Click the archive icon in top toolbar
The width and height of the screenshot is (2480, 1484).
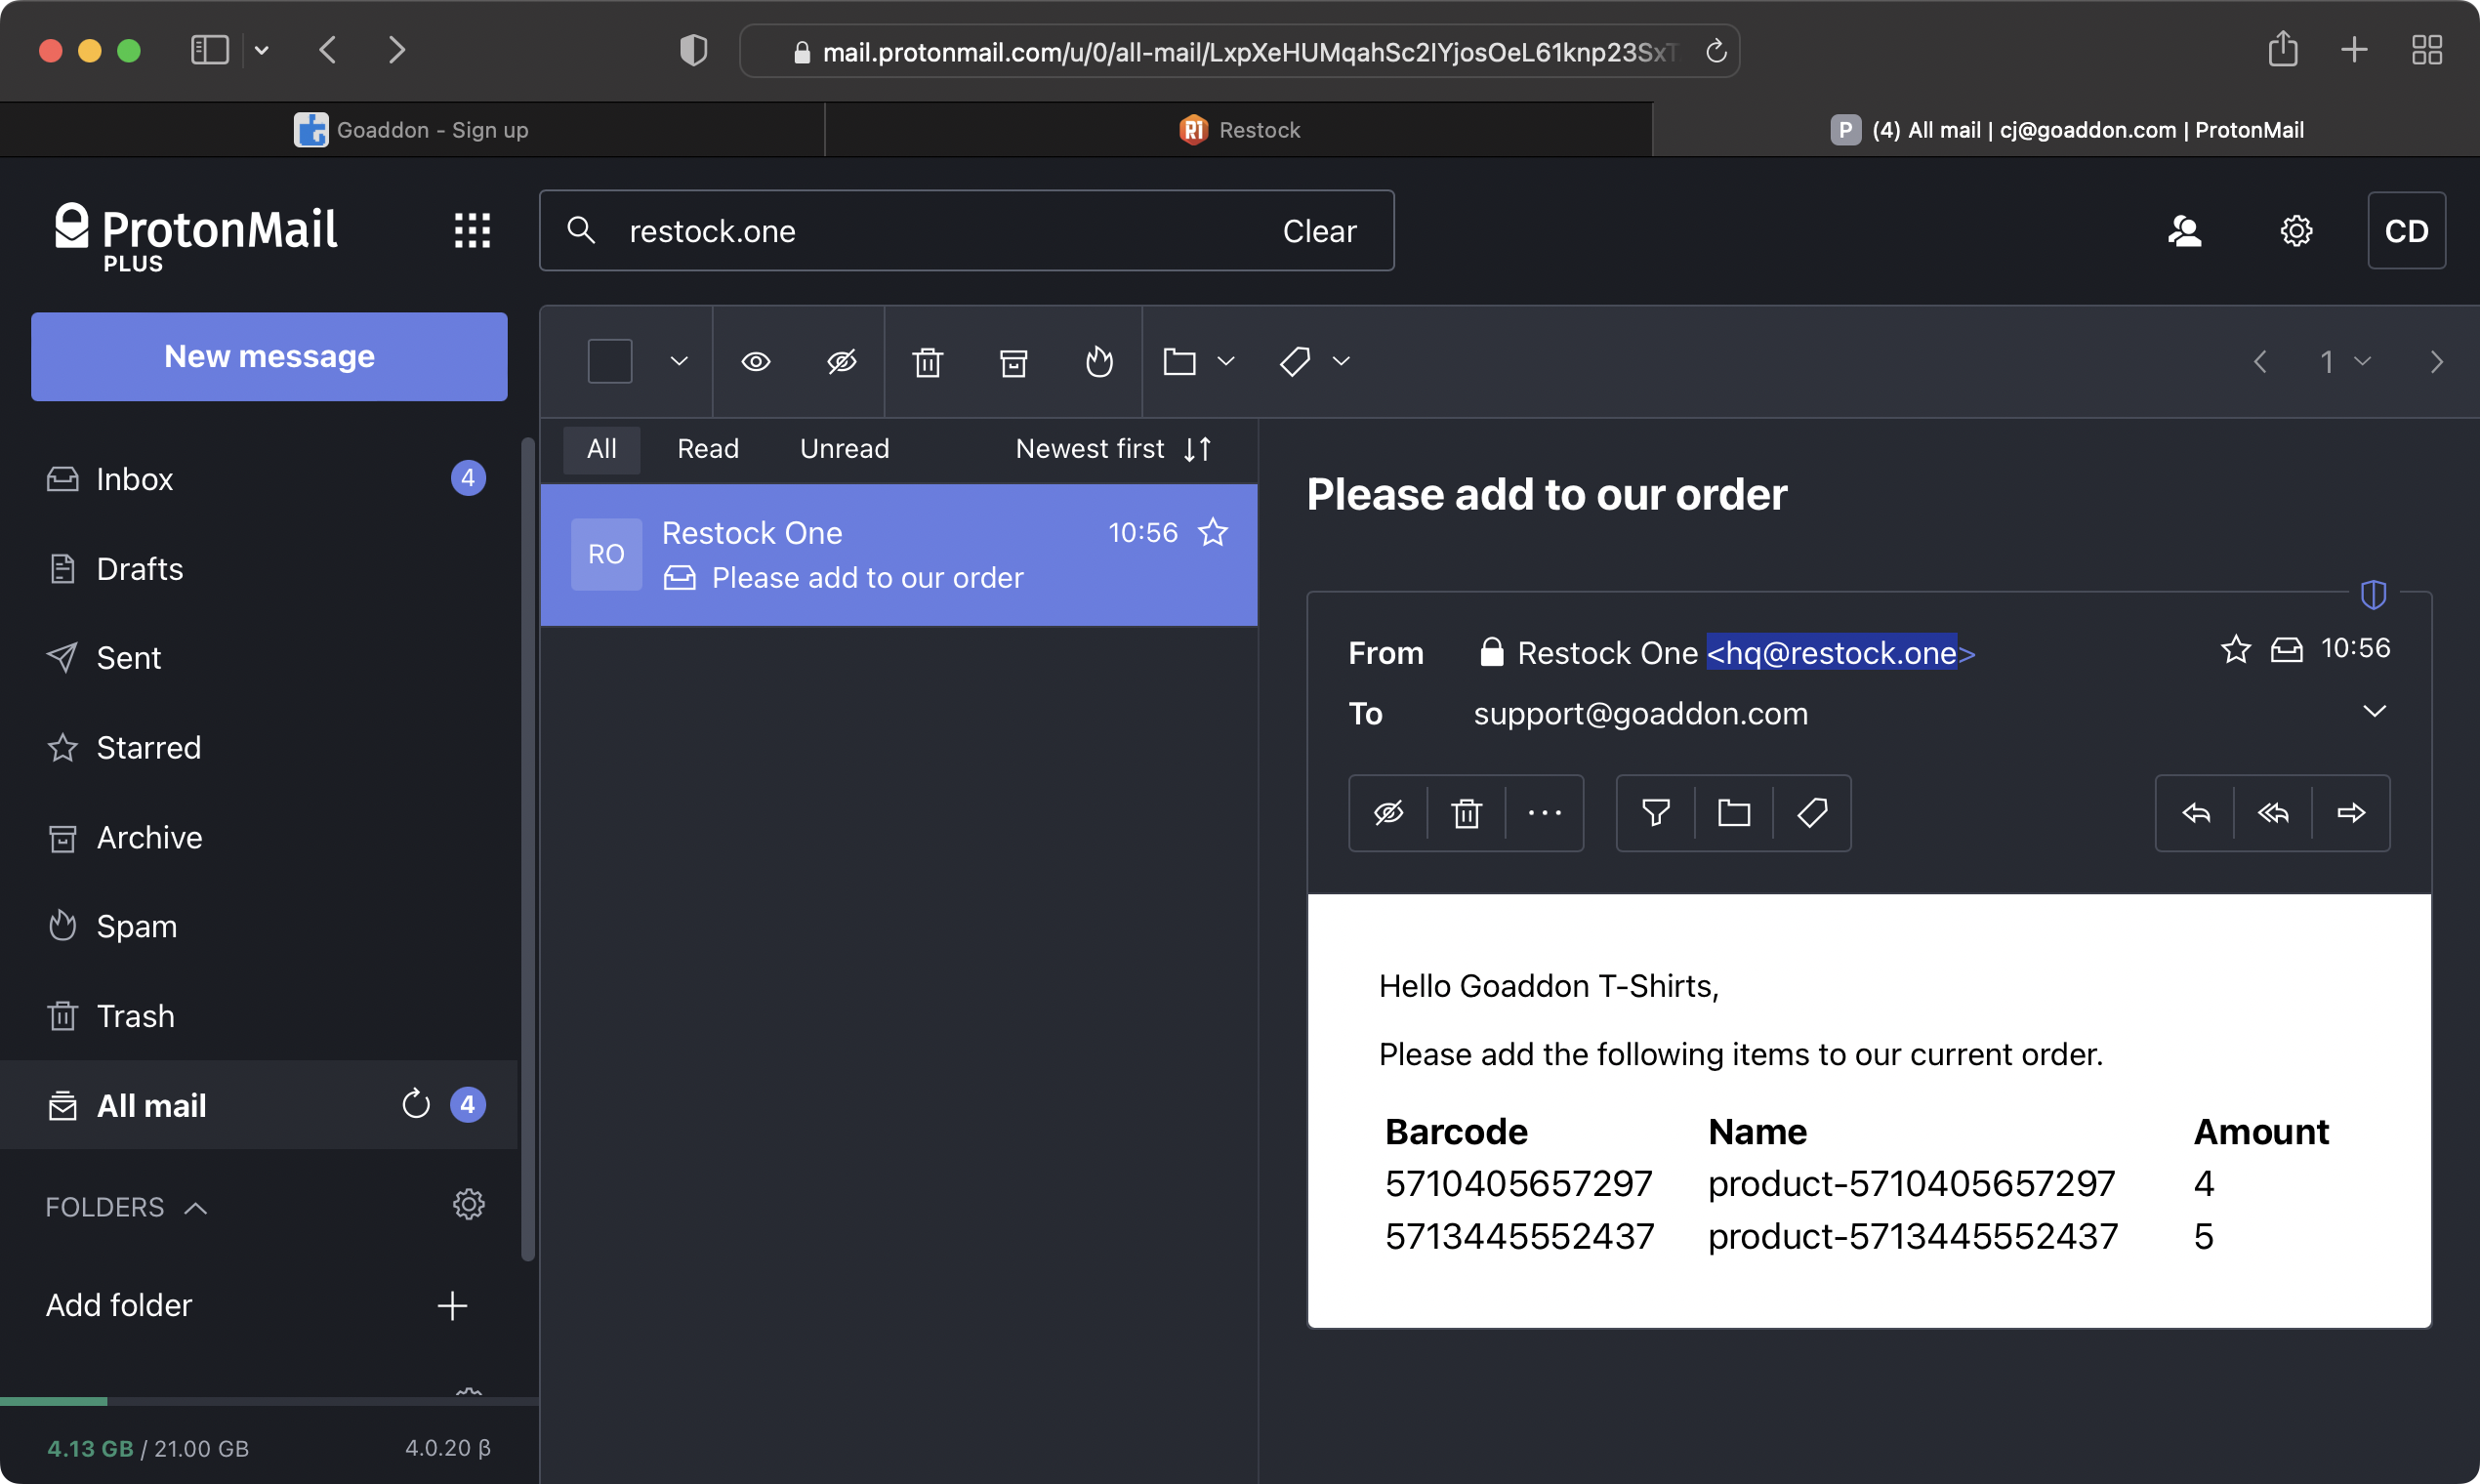point(1013,361)
